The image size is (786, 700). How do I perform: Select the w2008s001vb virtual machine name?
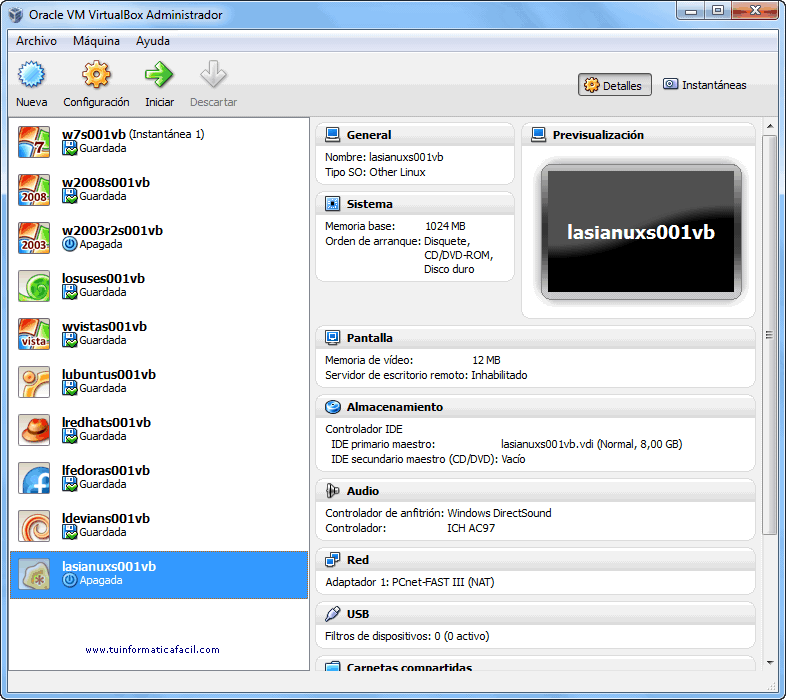[x=106, y=183]
